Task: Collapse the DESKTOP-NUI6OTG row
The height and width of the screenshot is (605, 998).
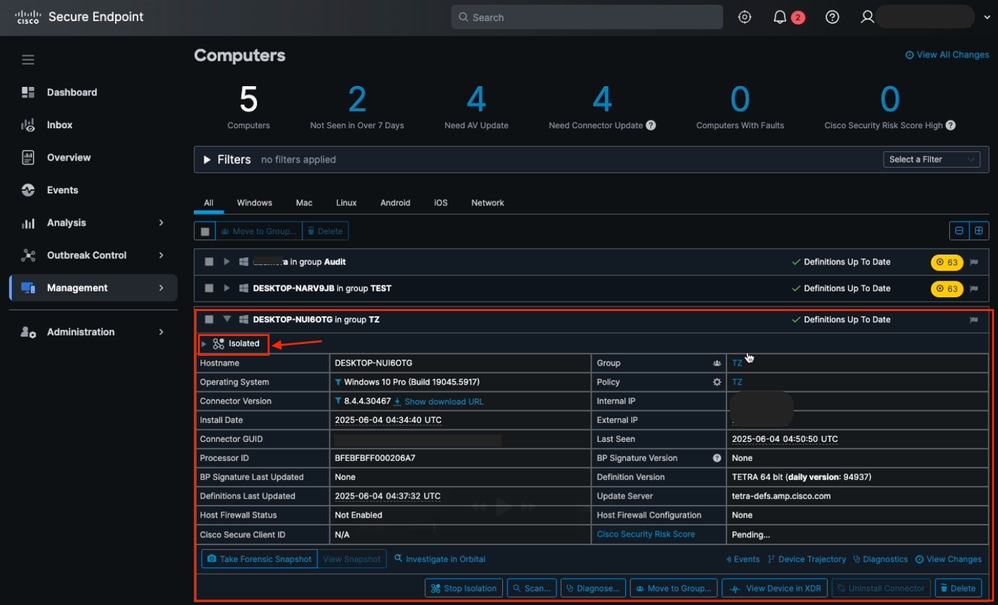Action: 227,319
